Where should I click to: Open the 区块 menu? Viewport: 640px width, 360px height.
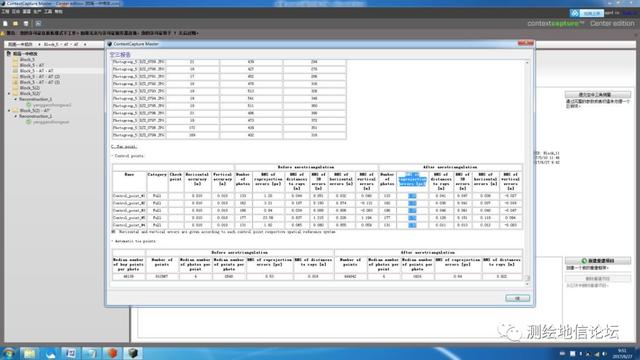pyautogui.click(x=16, y=12)
